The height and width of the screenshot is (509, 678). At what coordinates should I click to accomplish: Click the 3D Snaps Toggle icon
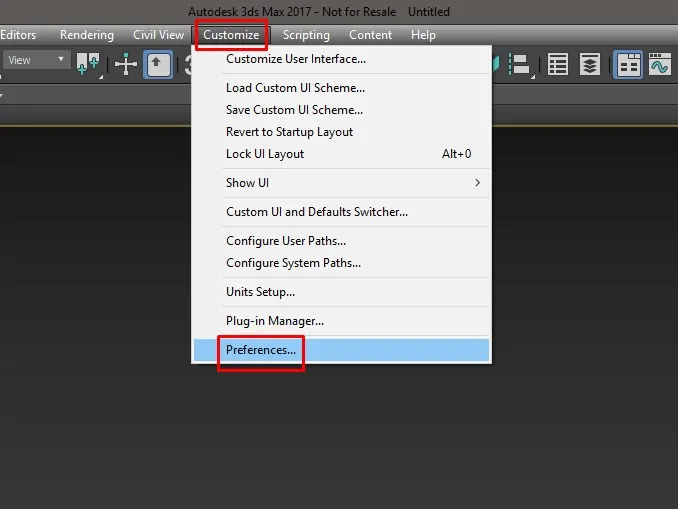[186, 65]
